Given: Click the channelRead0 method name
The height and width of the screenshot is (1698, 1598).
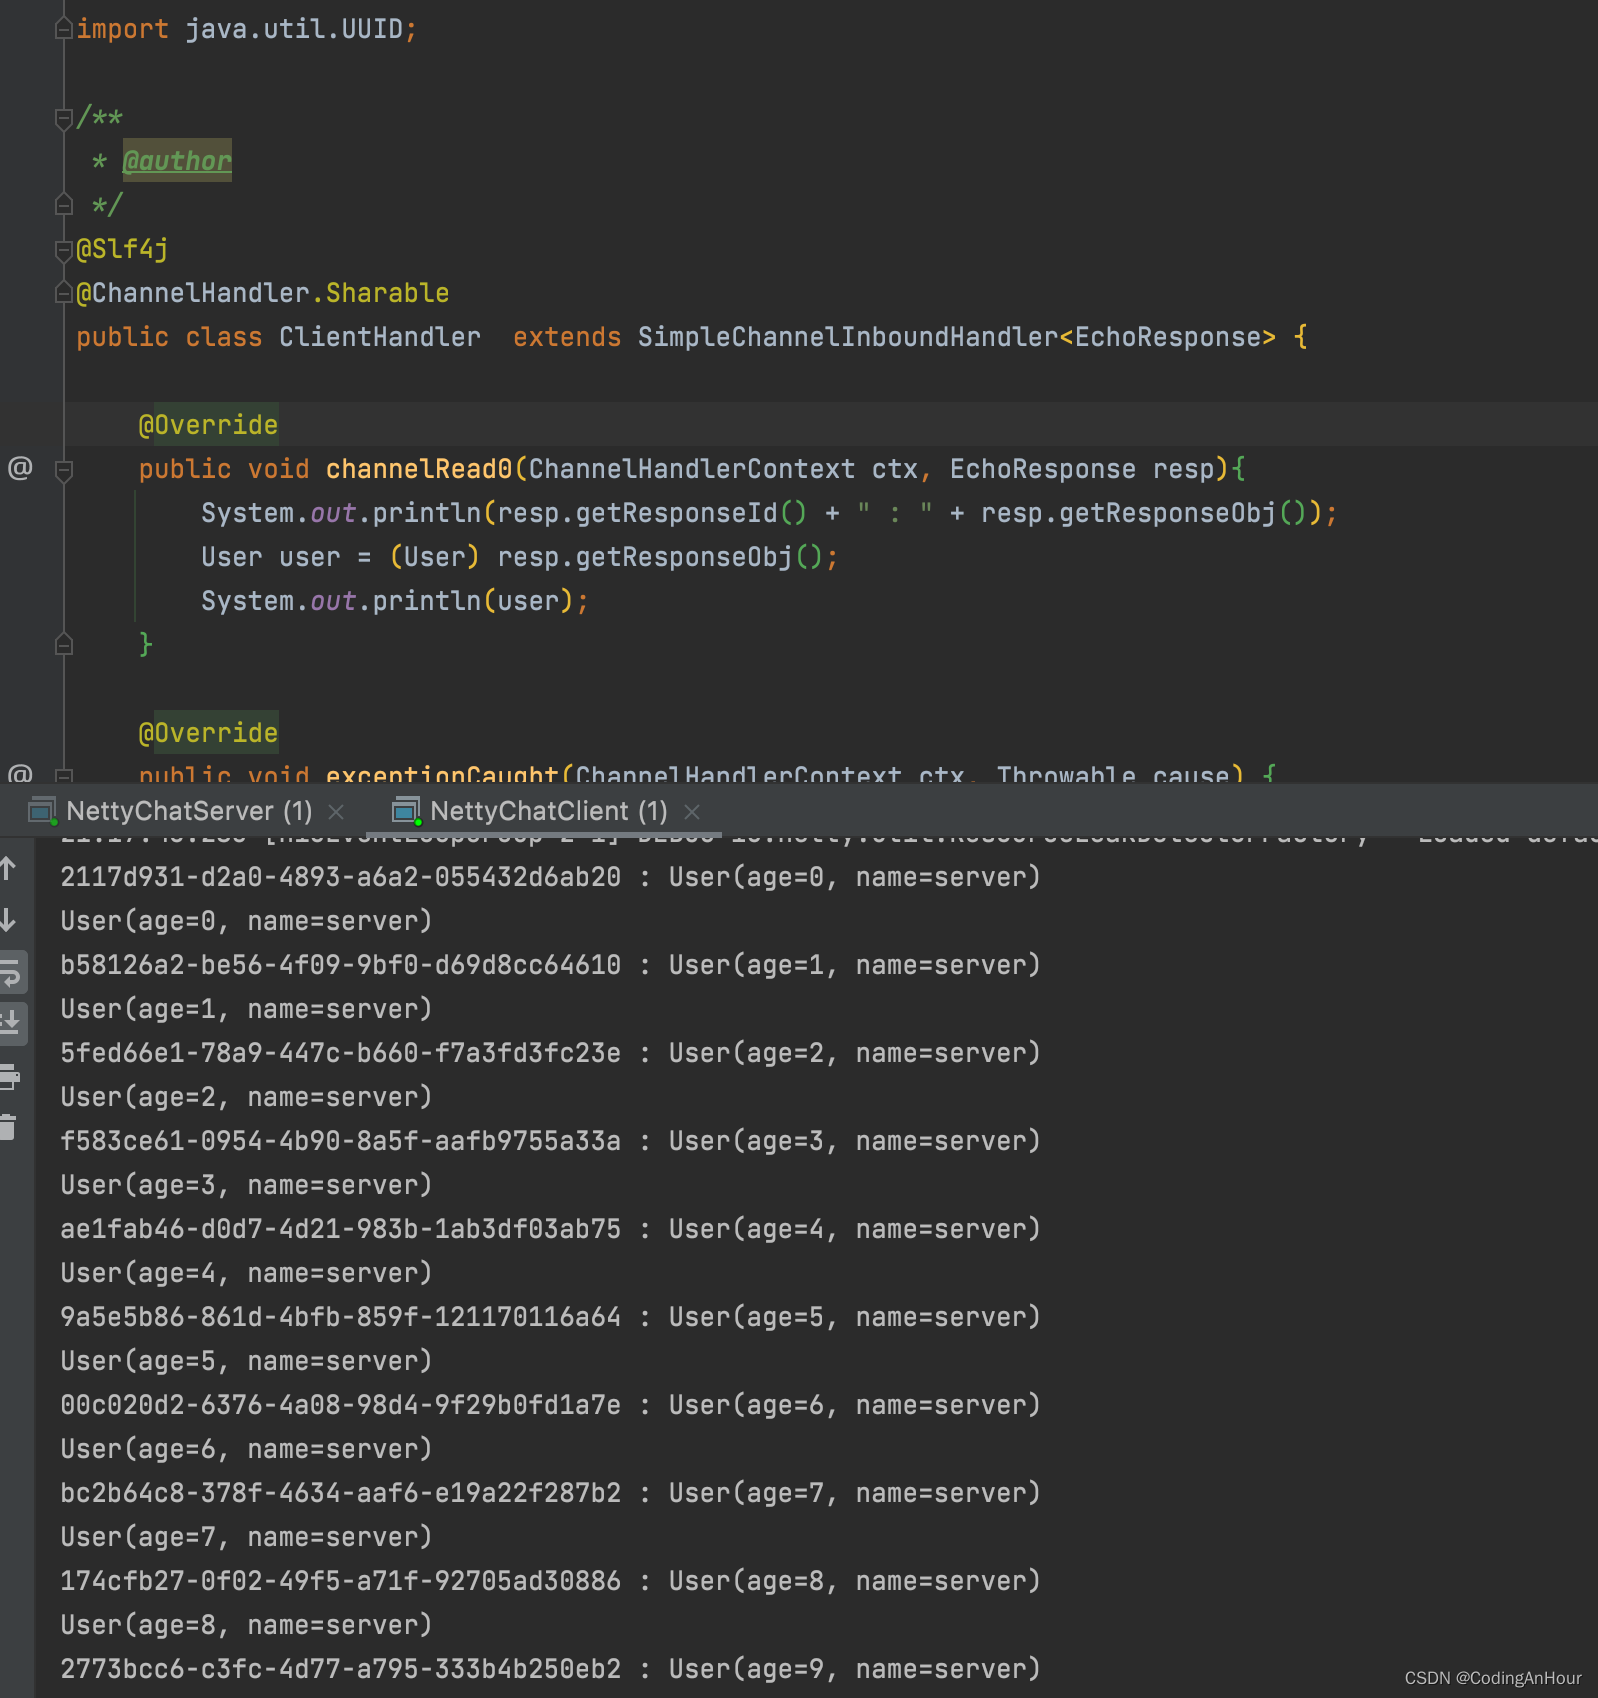Looking at the screenshot, I should [x=419, y=469].
